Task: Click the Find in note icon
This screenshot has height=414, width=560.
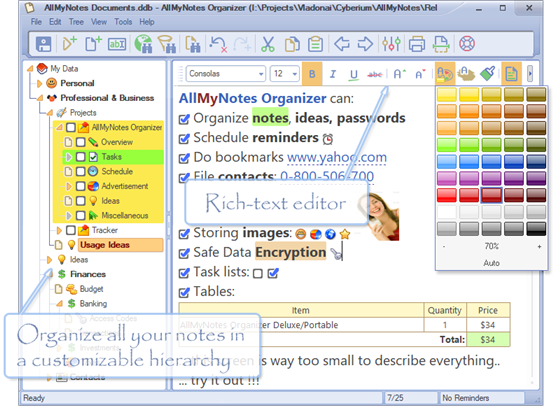Action: click(x=192, y=44)
